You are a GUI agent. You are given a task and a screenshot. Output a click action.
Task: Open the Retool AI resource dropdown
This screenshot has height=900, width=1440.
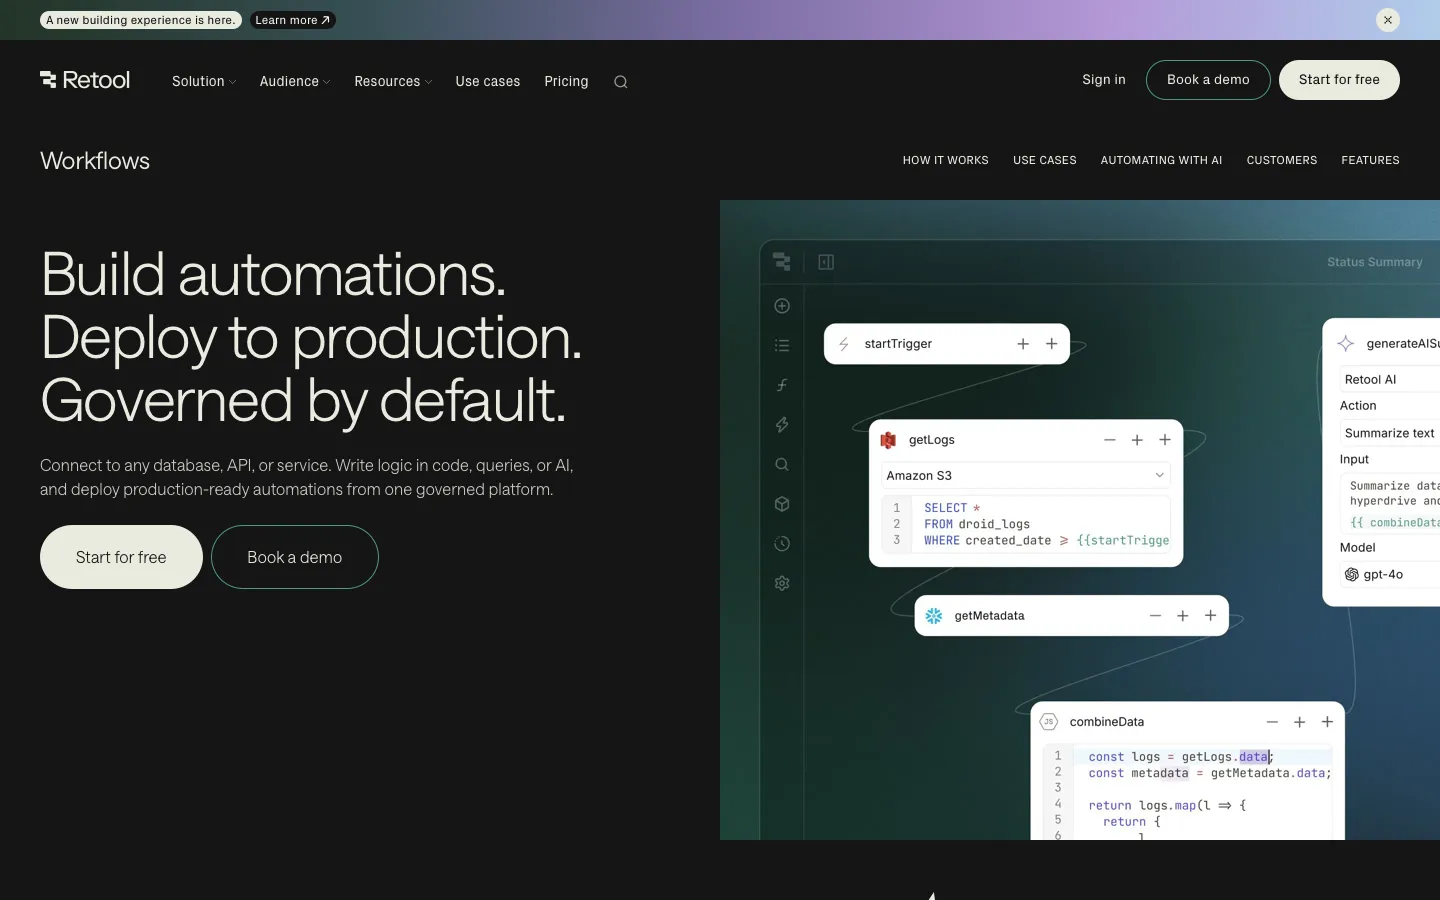coord(1390,380)
